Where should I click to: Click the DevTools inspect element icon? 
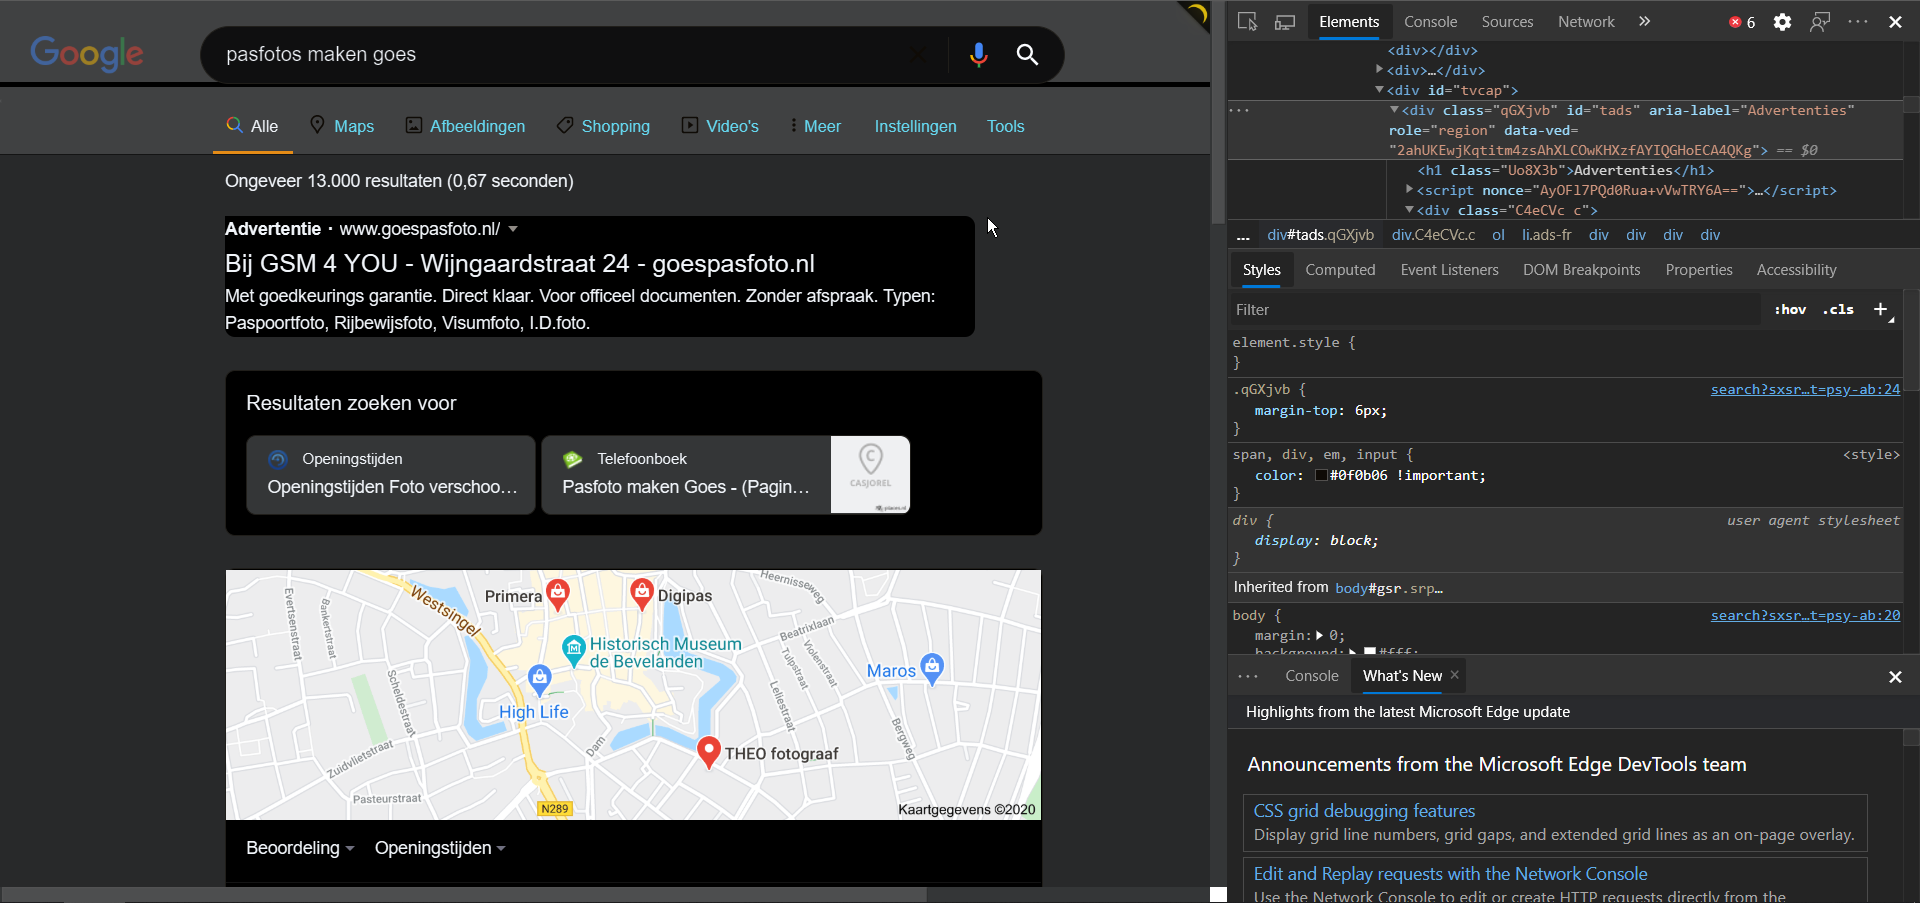point(1247,22)
